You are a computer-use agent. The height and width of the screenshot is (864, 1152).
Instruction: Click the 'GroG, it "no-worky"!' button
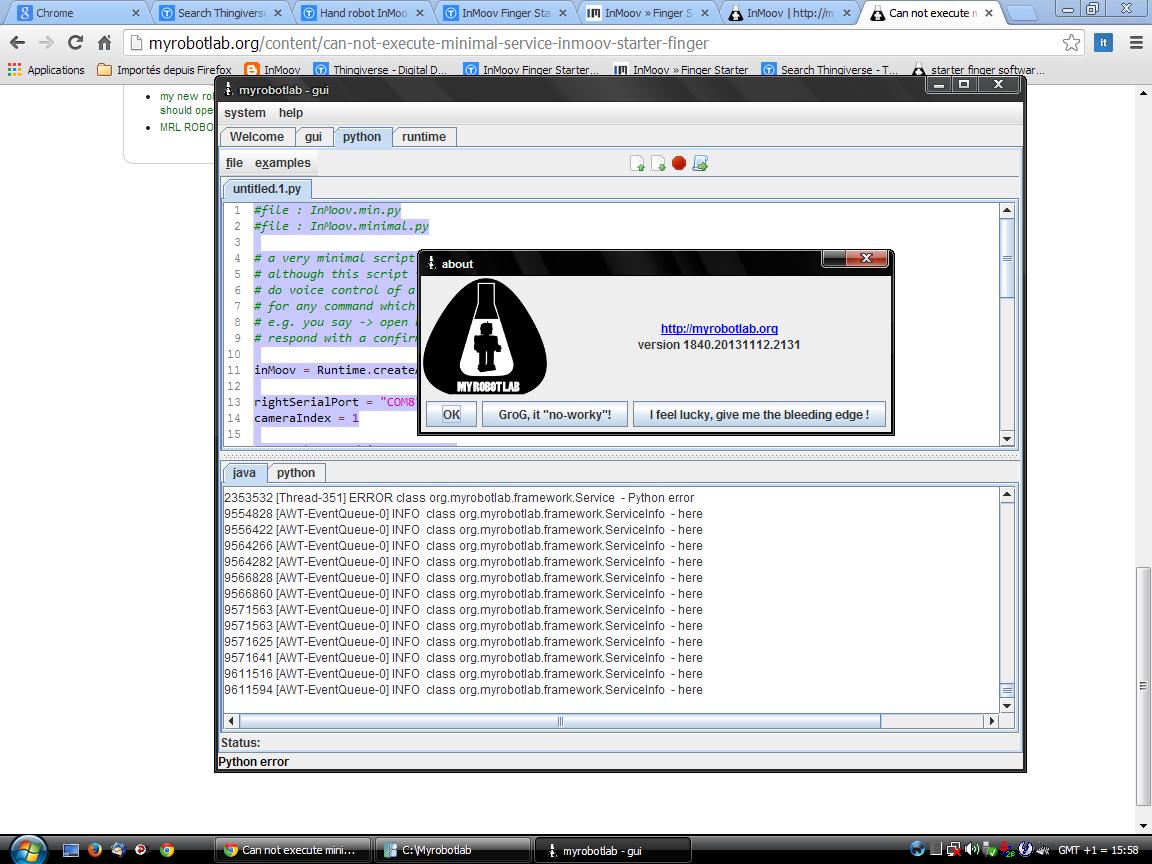555,414
